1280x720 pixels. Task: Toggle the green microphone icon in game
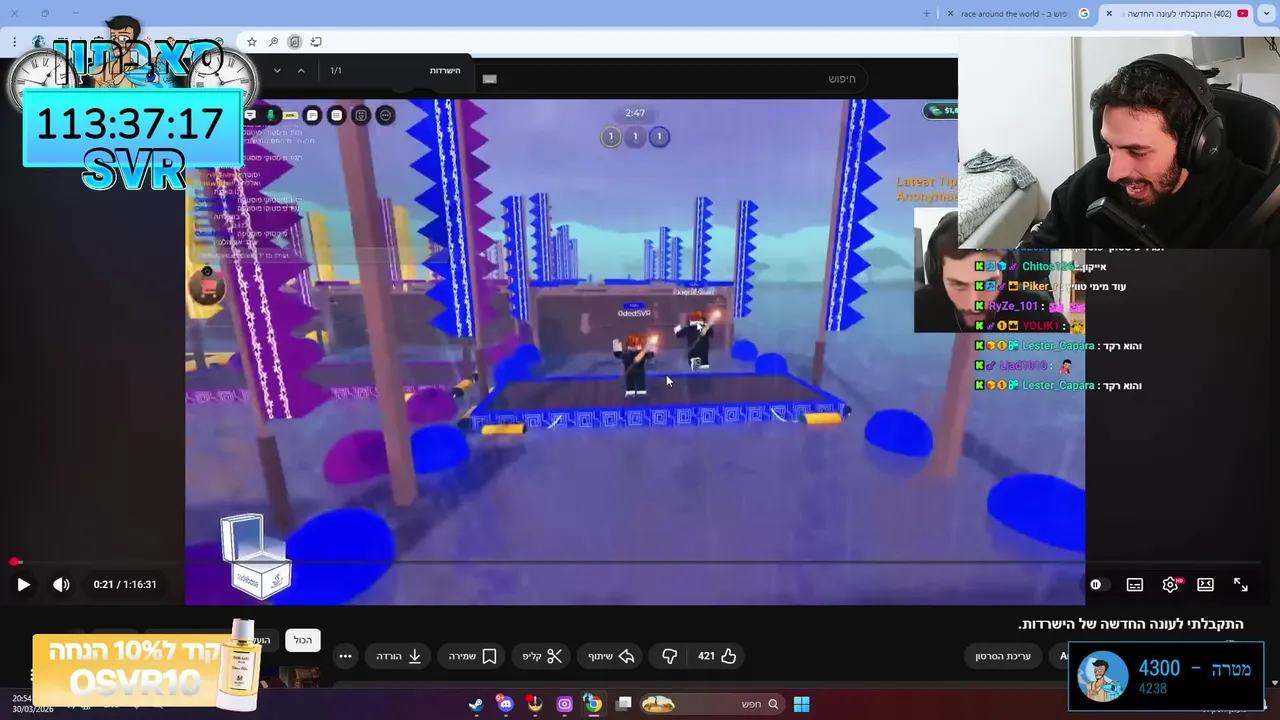click(x=271, y=115)
